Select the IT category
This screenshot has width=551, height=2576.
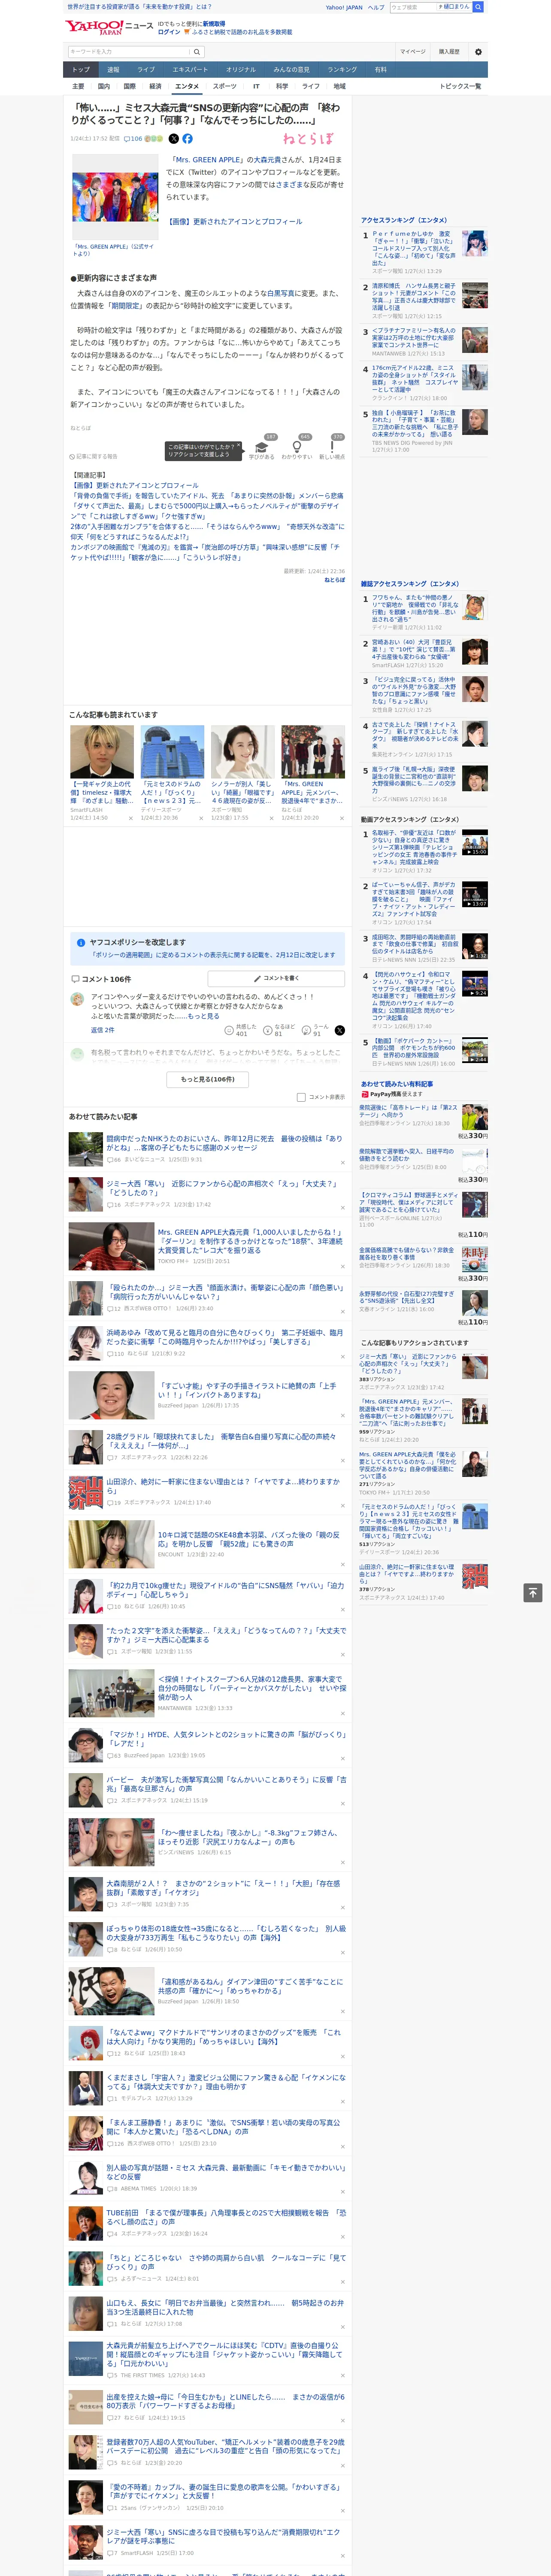coord(256,86)
